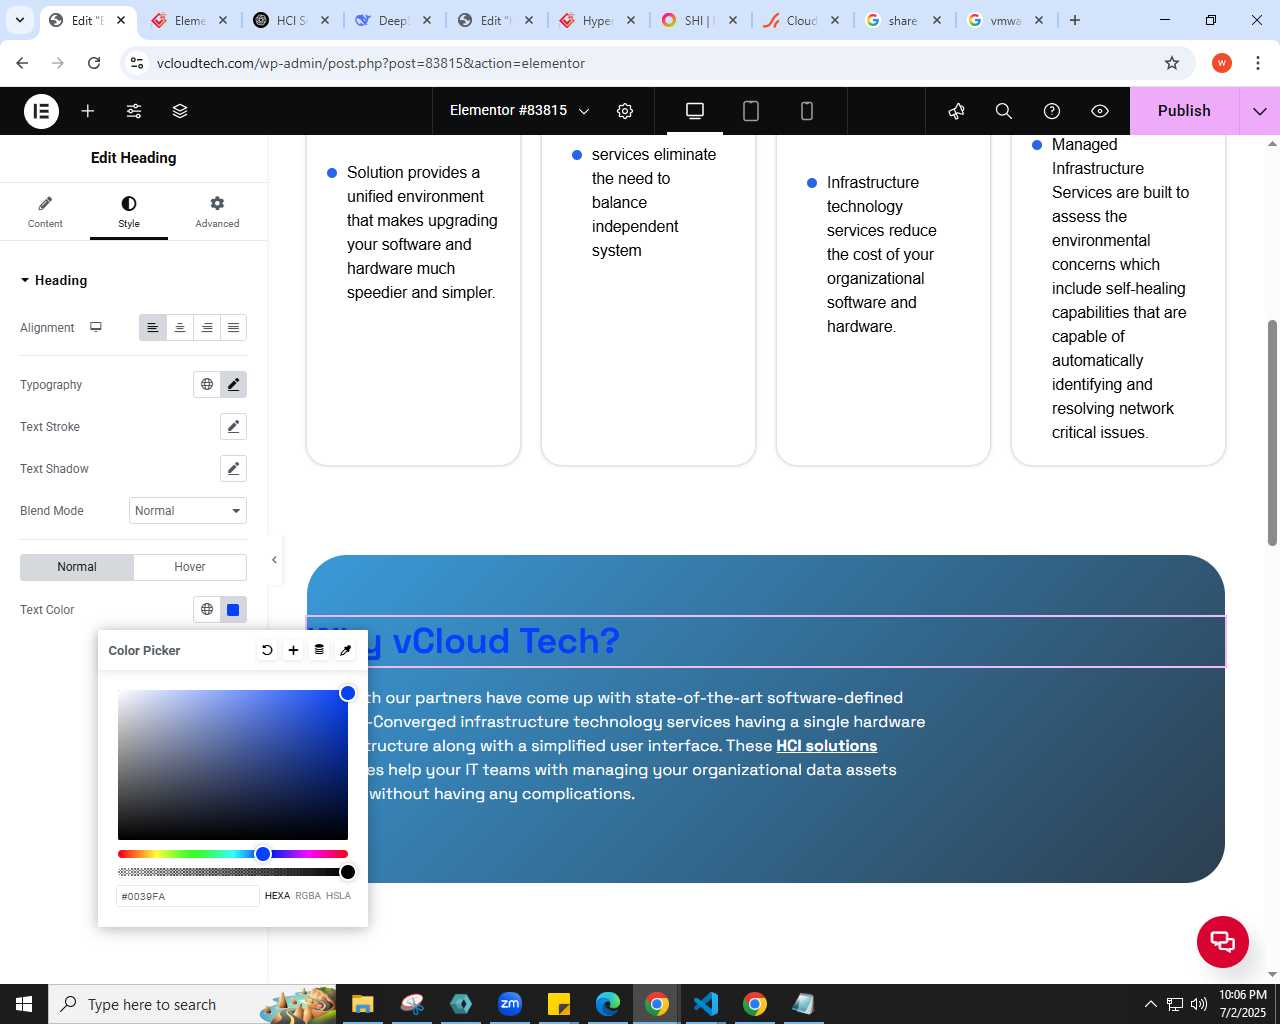Set heading alignment to center
The width and height of the screenshot is (1280, 1024).
coord(180,327)
